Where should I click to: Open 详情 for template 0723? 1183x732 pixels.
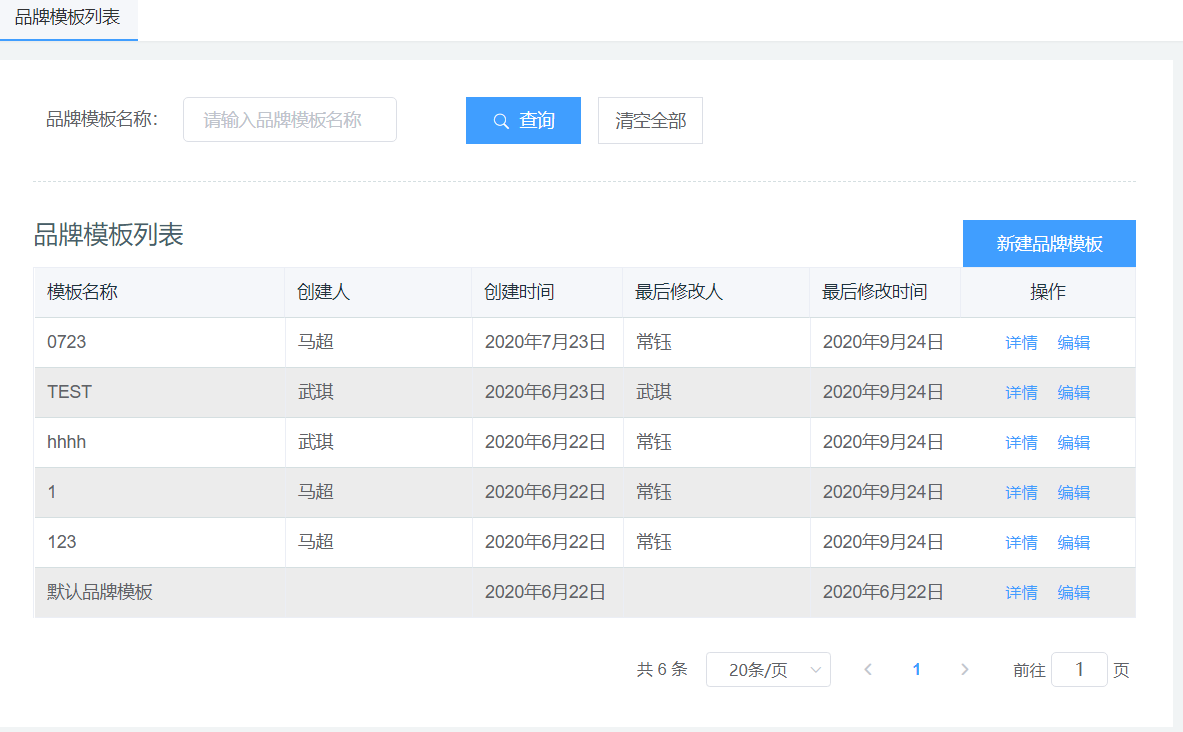pos(1021,343)
